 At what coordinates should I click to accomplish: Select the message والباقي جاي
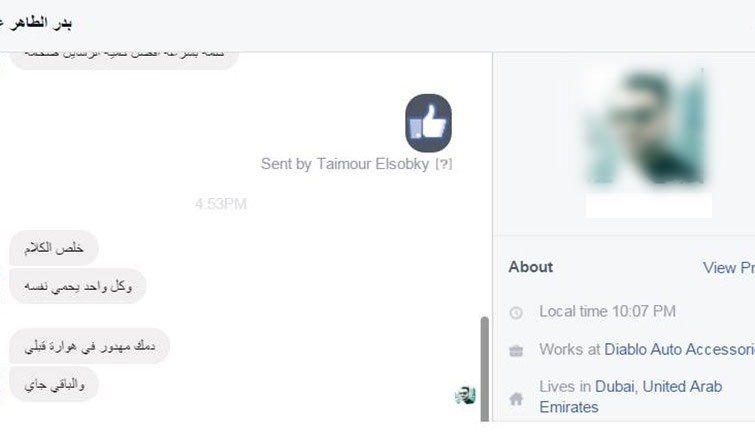[54, 384]
